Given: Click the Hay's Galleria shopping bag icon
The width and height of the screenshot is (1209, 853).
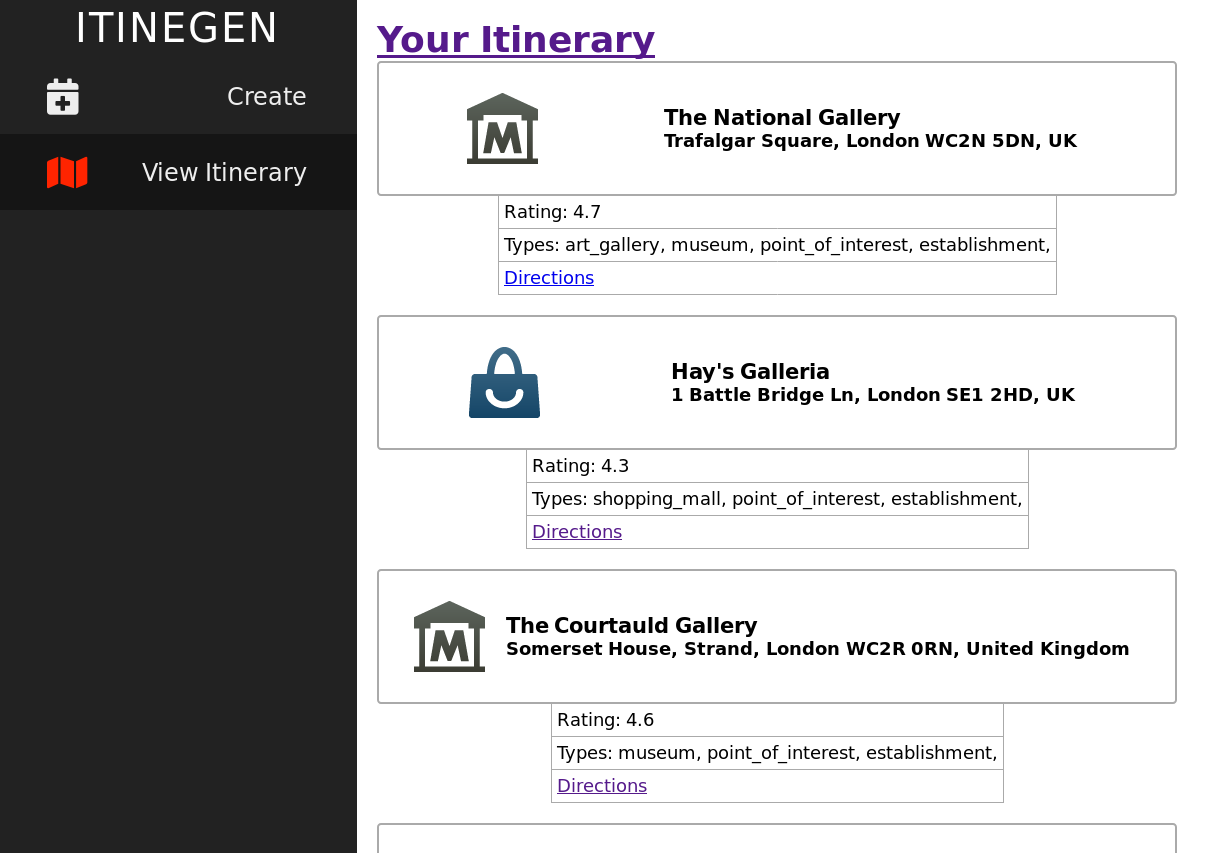Looking at the screenshot, I should click(504, 382).
